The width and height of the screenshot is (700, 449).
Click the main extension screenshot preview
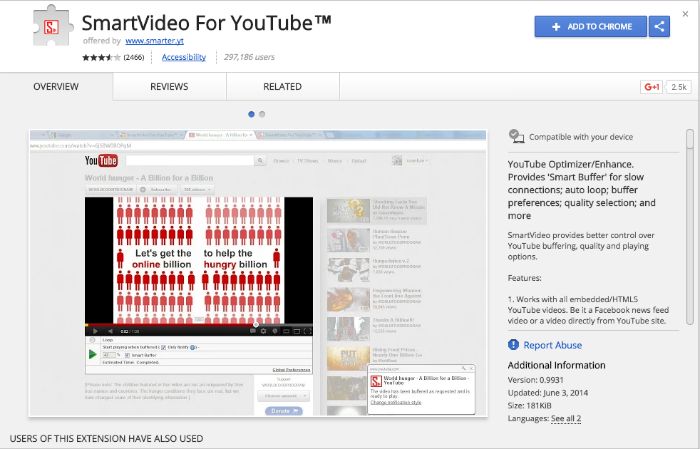tap(258, 273)
